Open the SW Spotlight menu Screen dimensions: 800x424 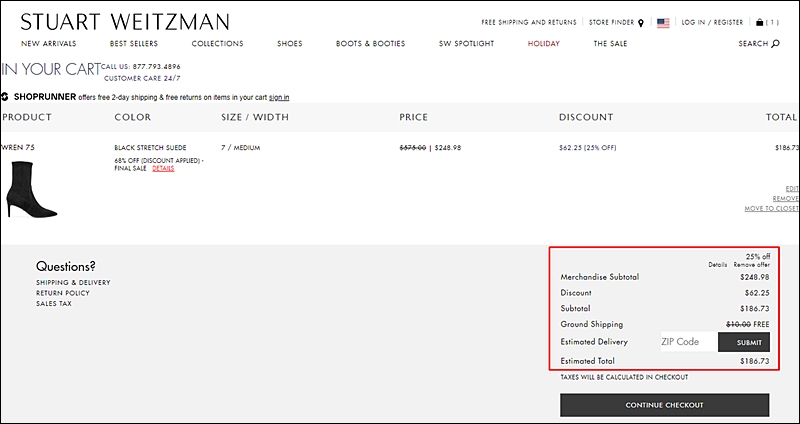pos(466,44)
